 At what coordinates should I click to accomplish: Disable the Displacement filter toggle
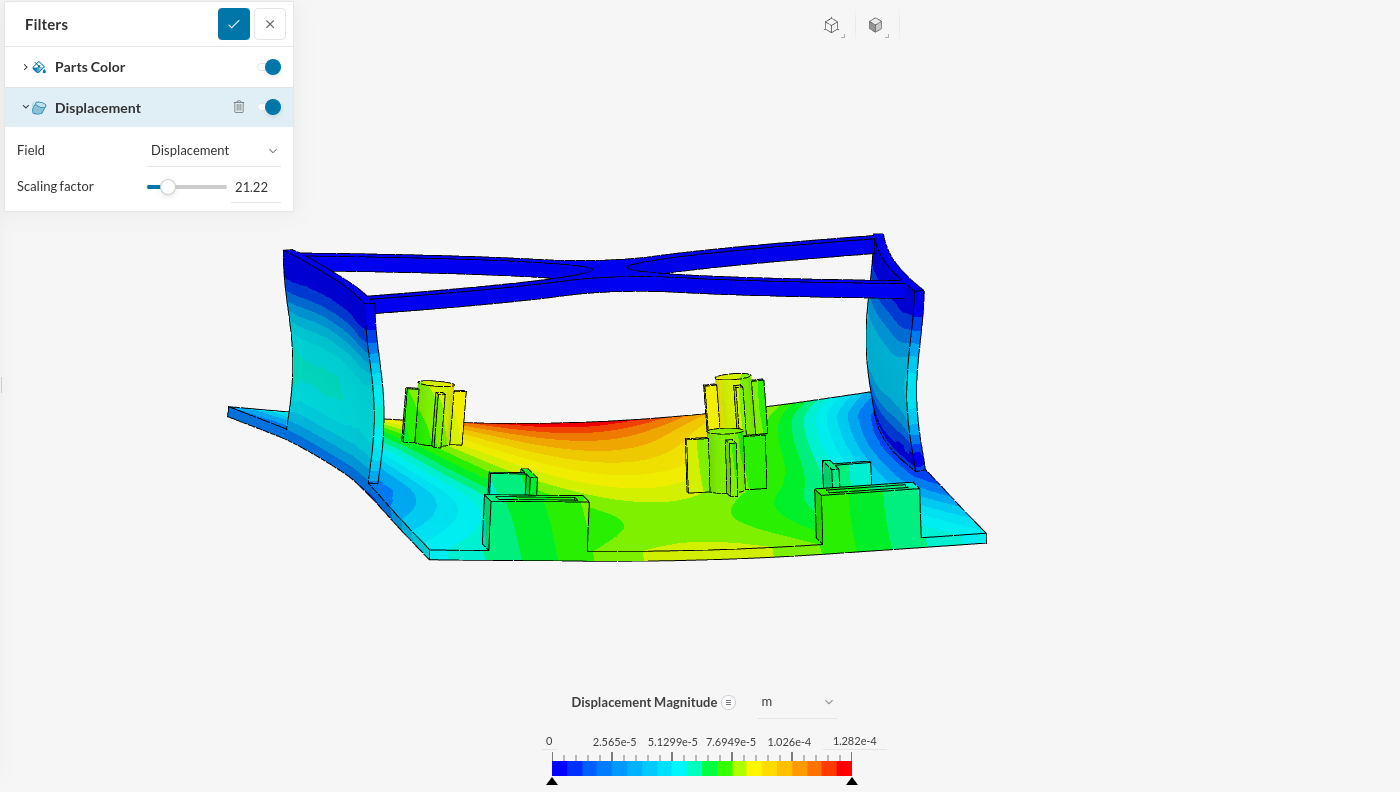(x=269, y=107)
